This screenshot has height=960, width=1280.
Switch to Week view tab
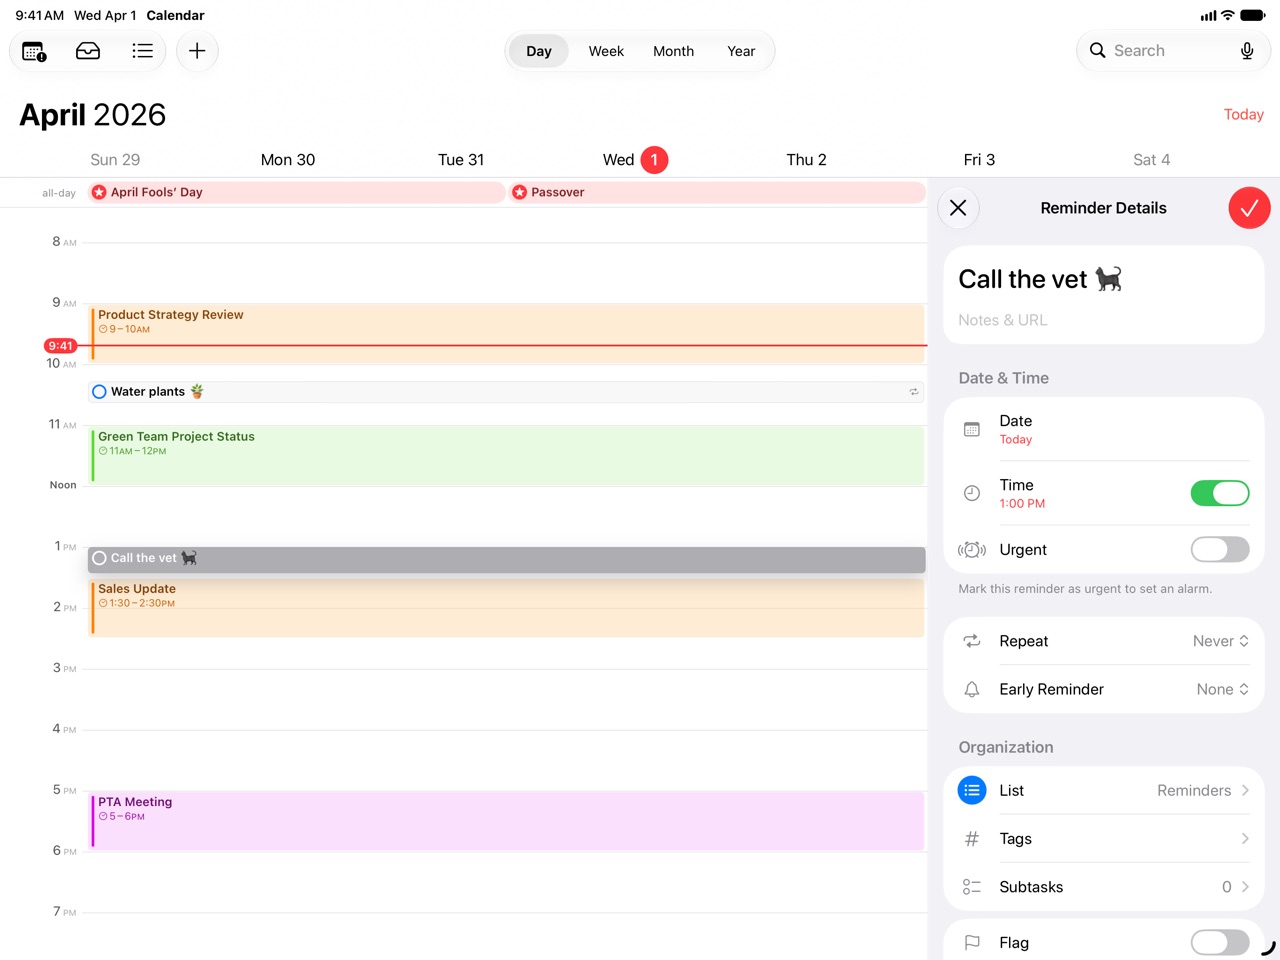(606, 51)
